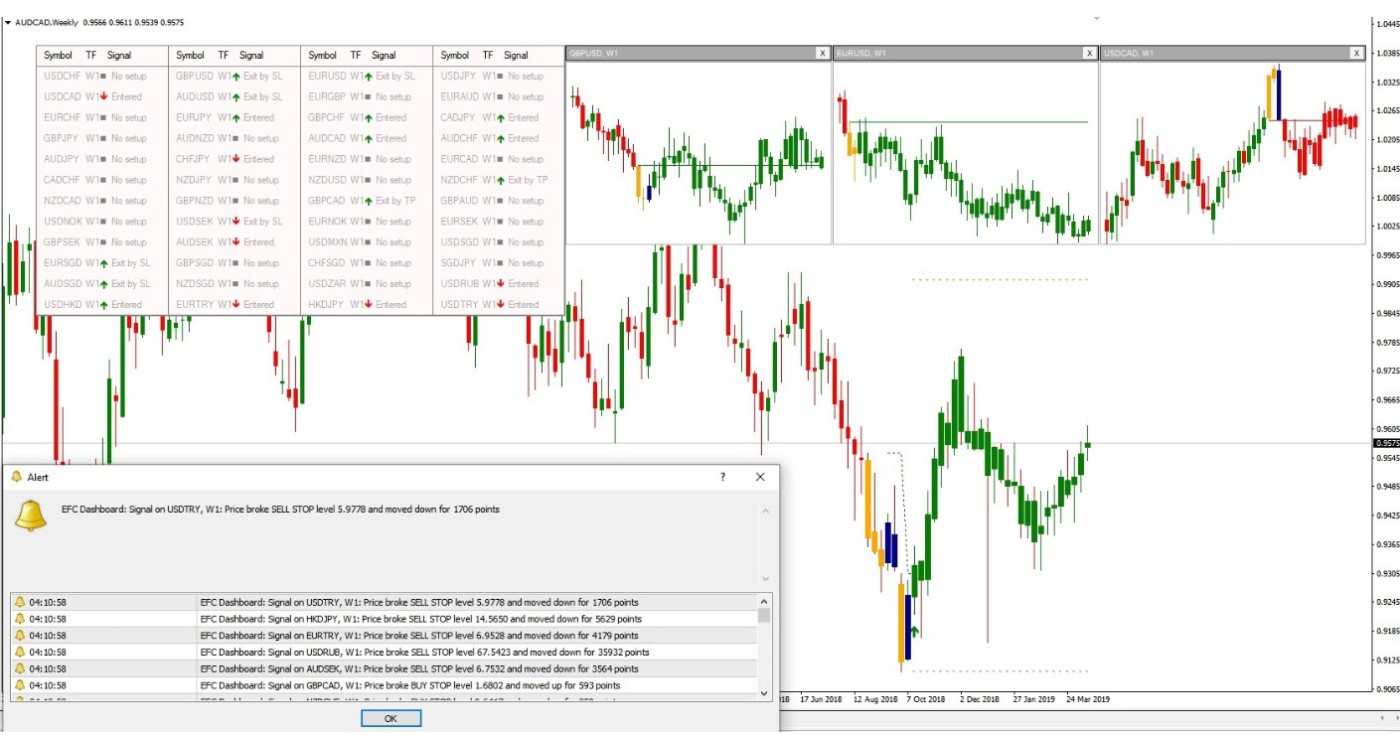Select the bell icon beside the USDTRY alert row
Viewport: 1400px width, 750px height.
pyautogui.click(x=20, y=603)
